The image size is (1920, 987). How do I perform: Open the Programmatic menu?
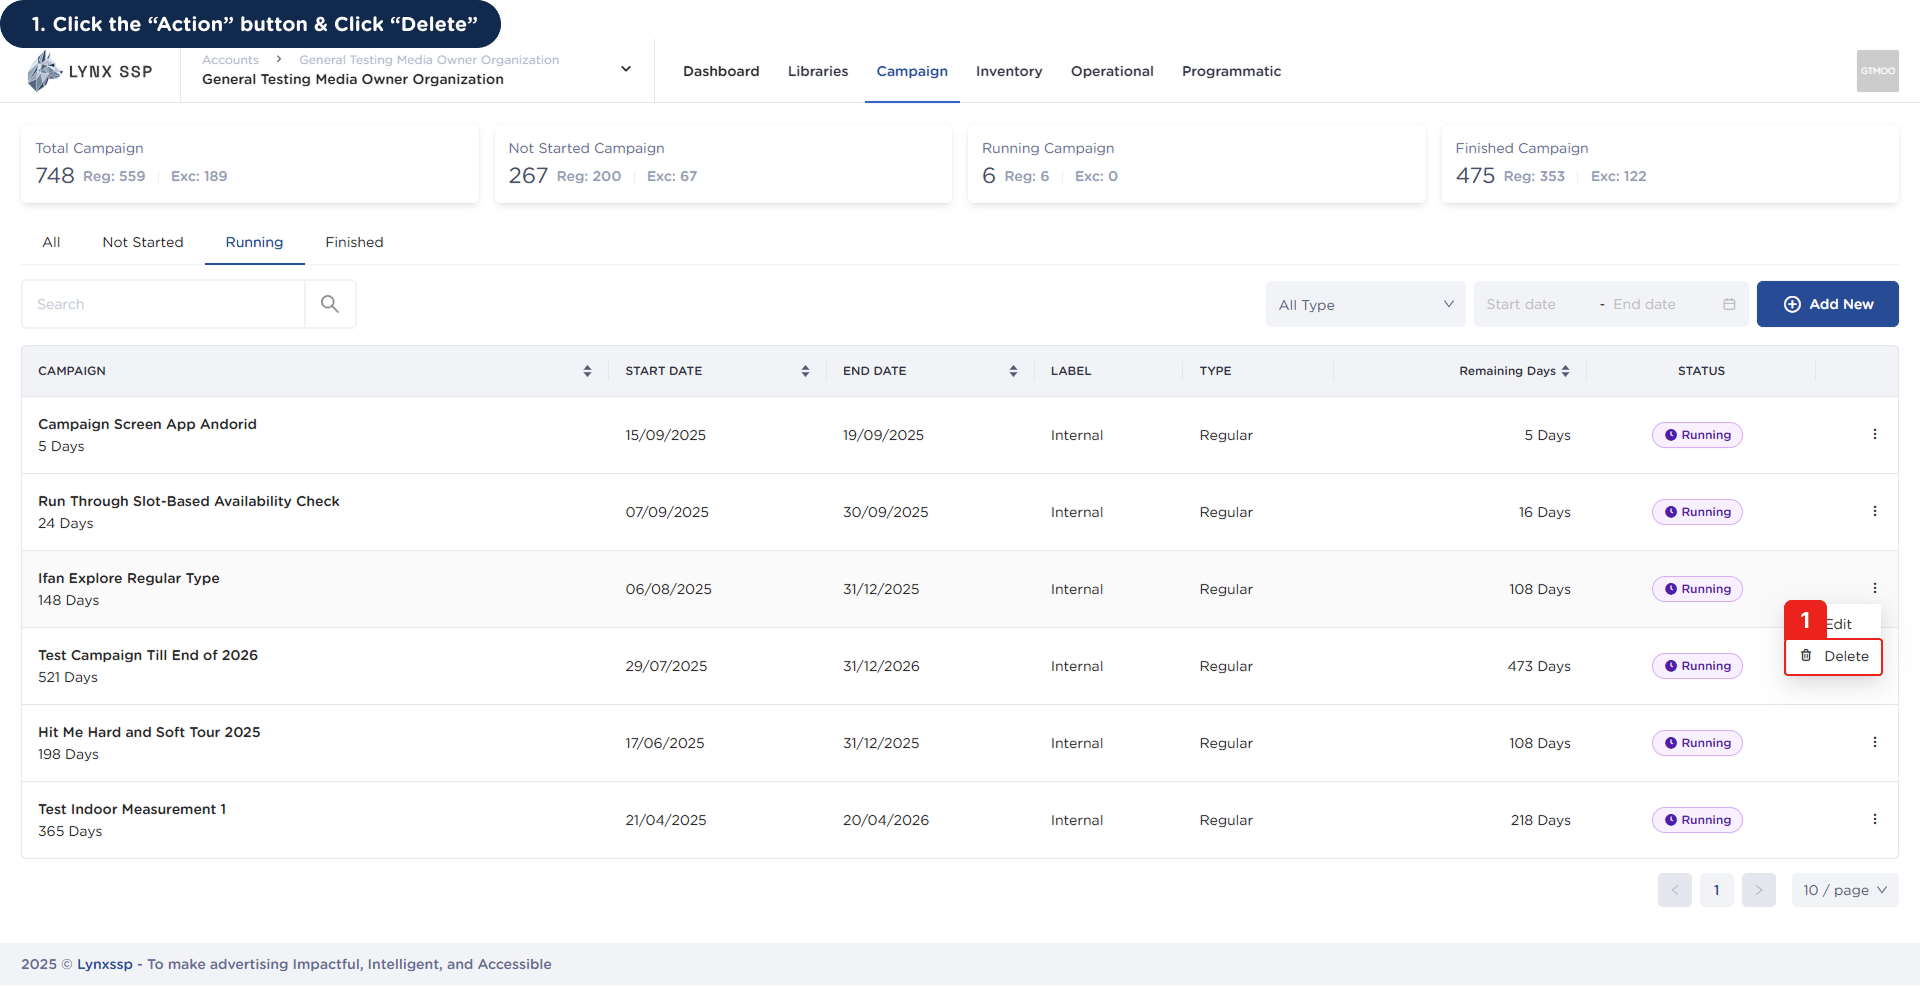1231,71
